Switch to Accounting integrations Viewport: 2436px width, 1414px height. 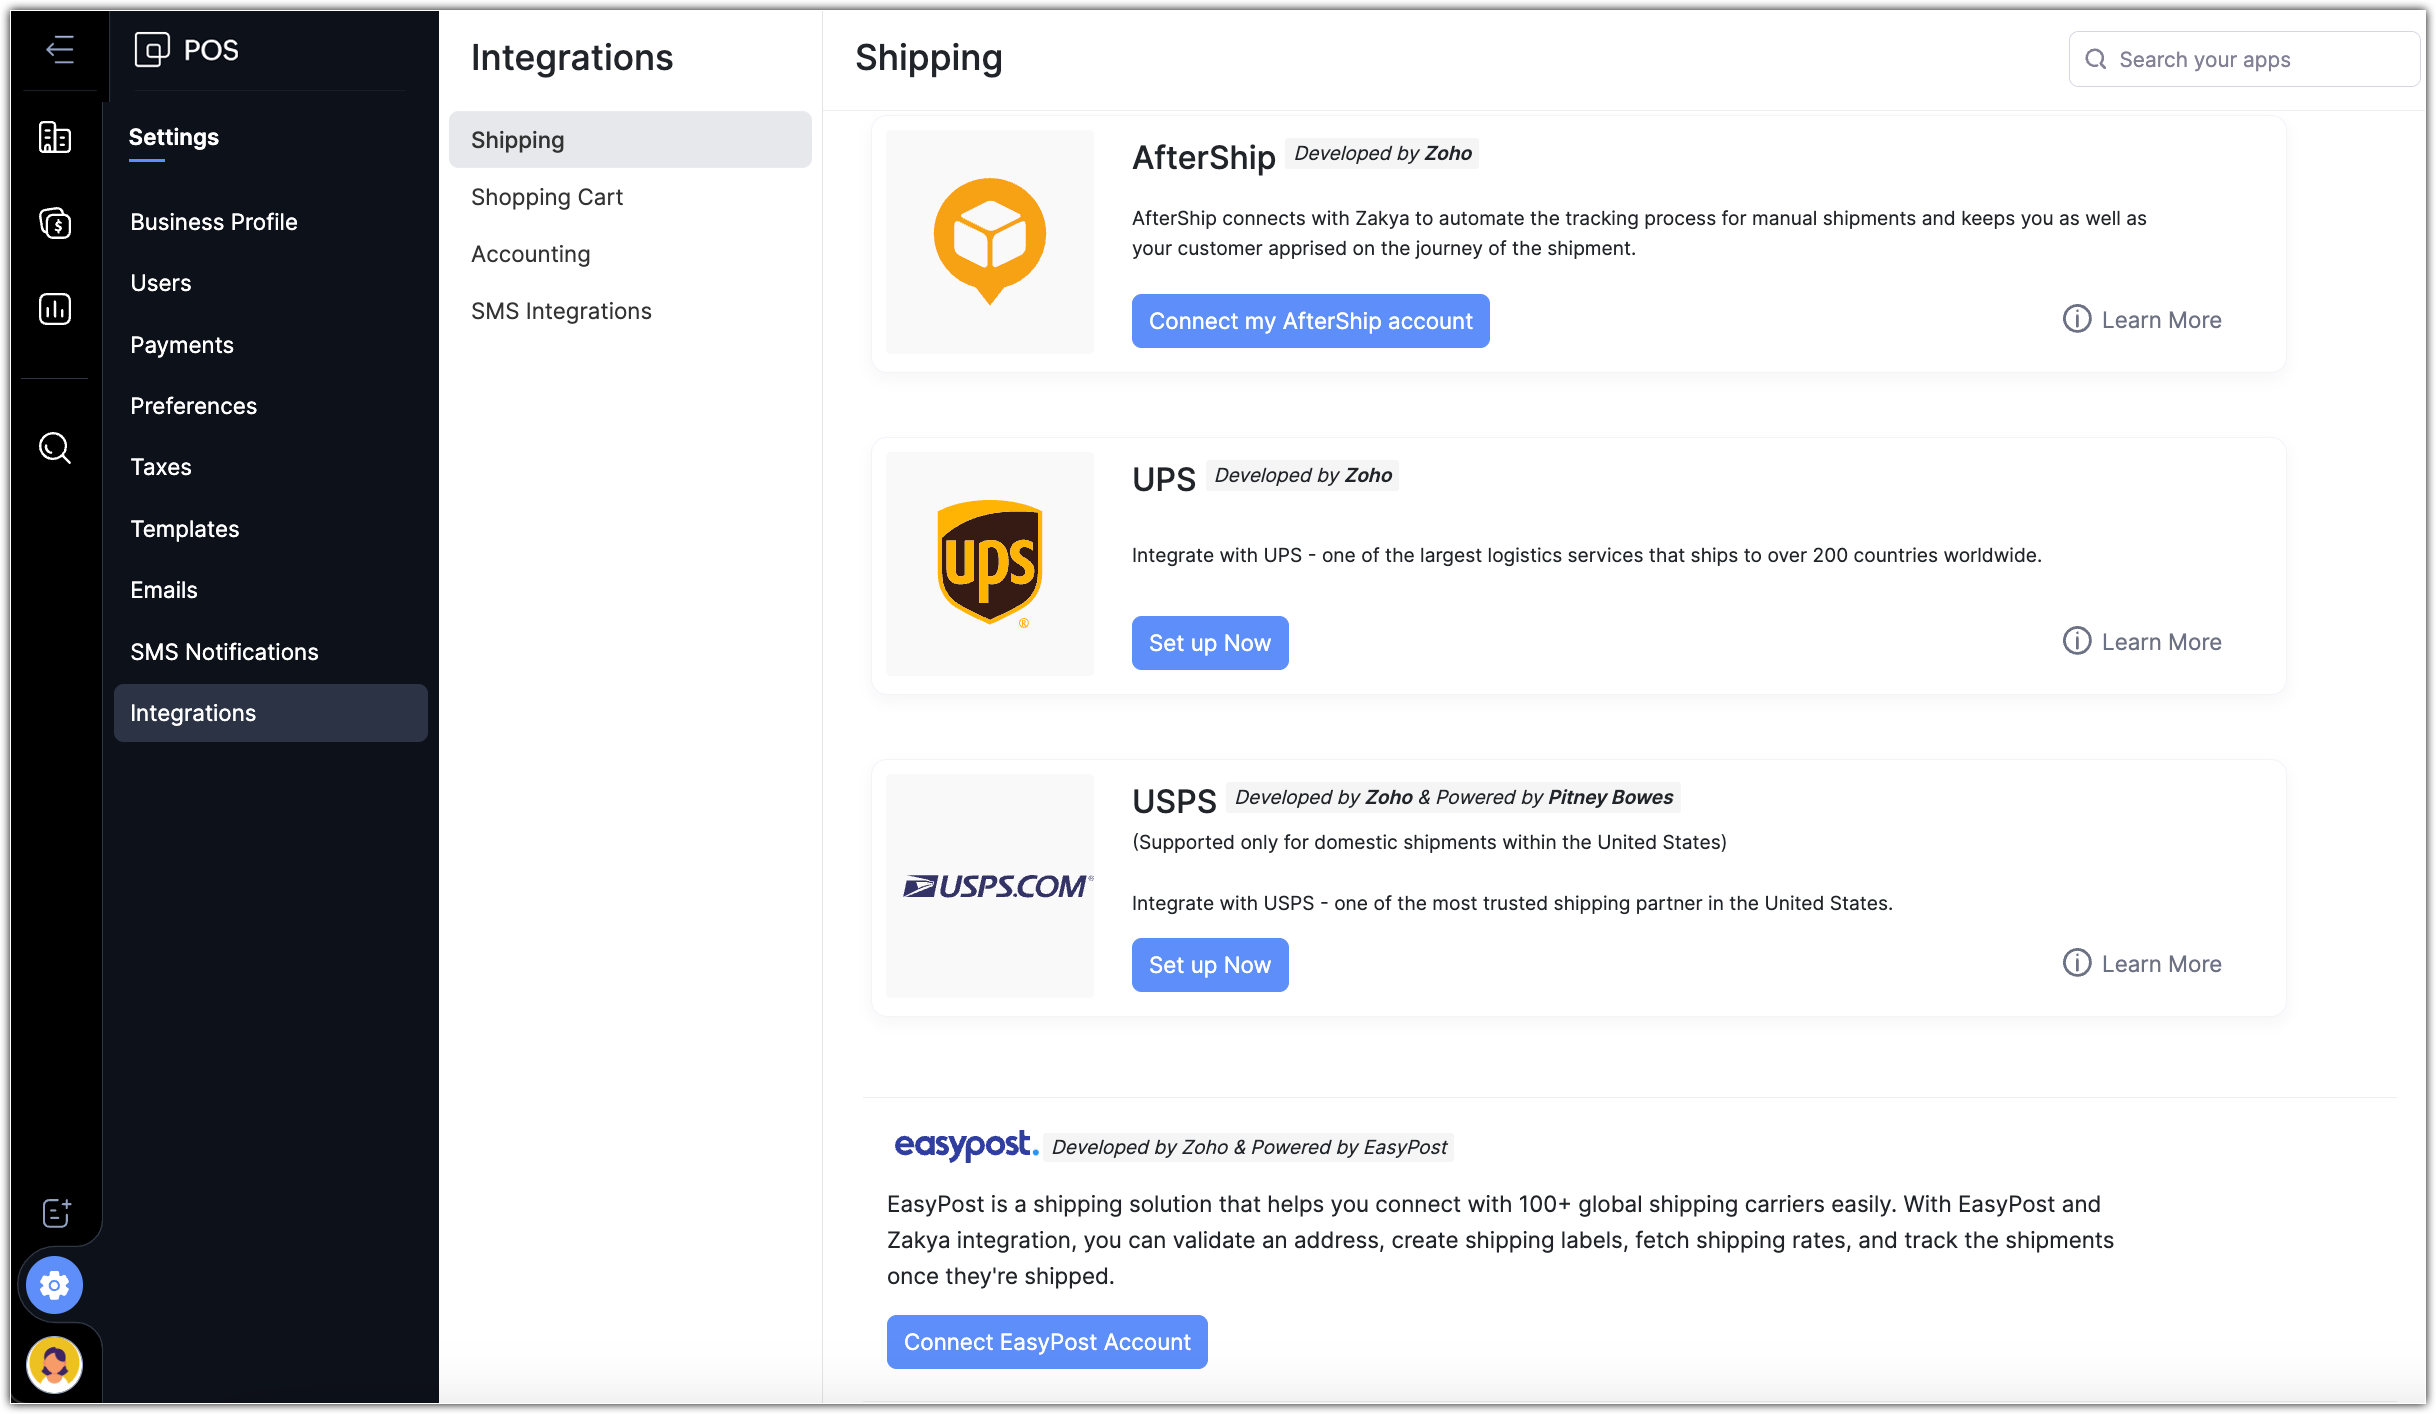[x=531, y=254]
